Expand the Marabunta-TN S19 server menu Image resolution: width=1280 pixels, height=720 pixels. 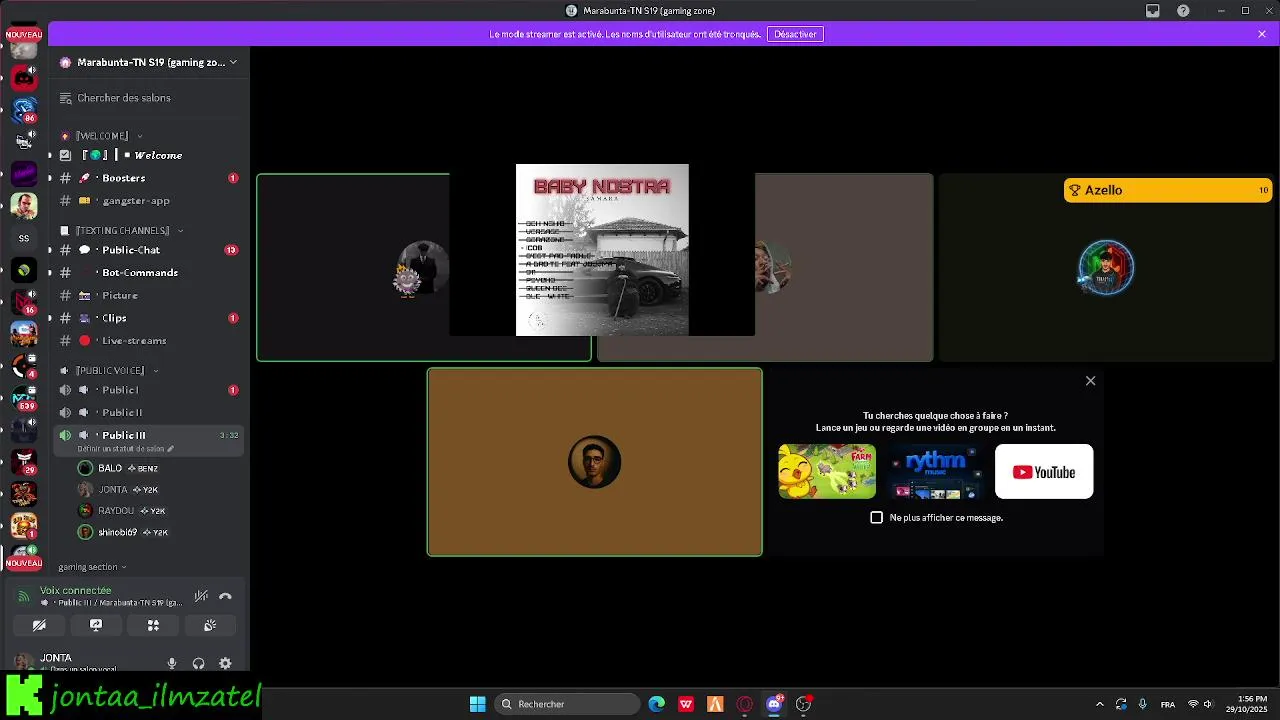(x=148, y=62)
